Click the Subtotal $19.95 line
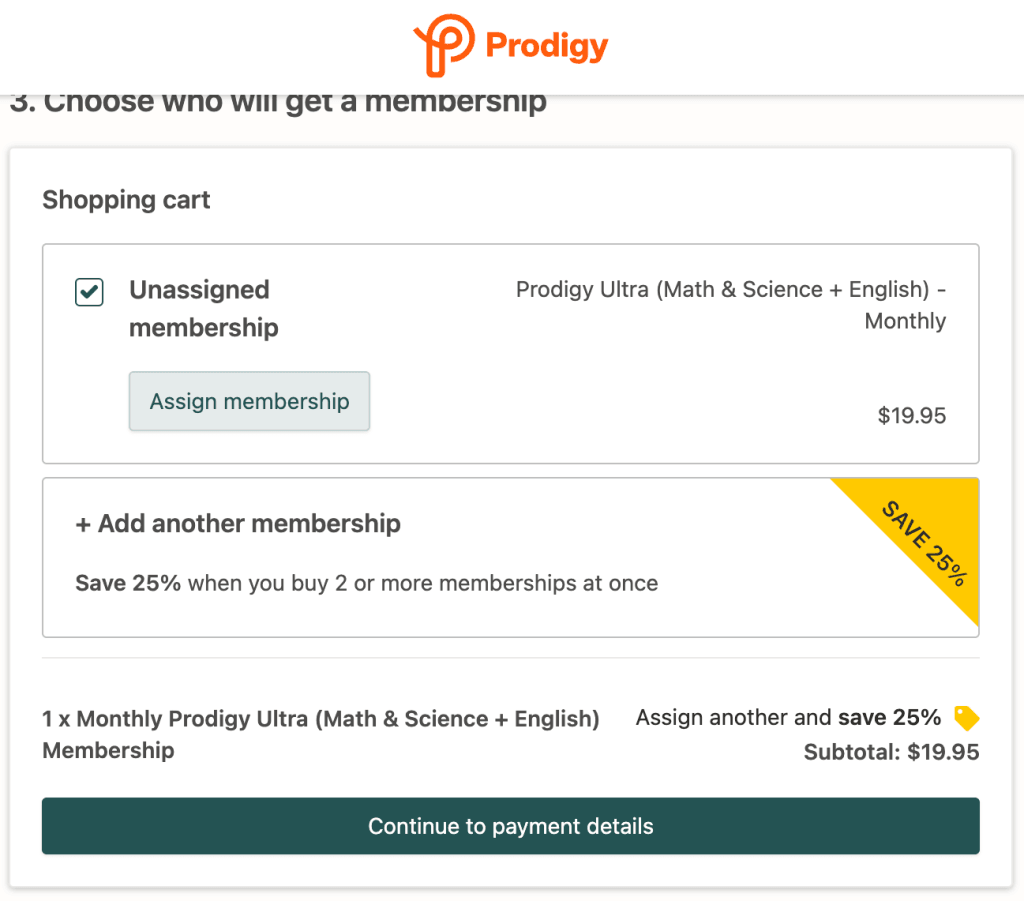This screenshot has width=1024, height=901. tap(892, 752)
